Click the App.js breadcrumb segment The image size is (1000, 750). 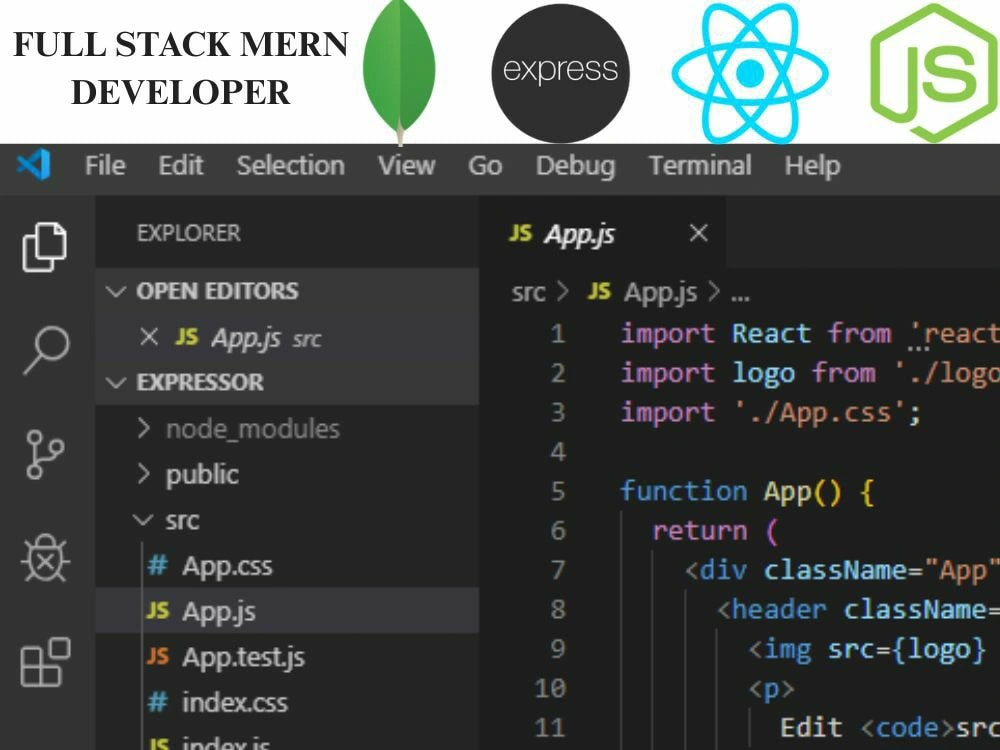[x=660, y=293]
